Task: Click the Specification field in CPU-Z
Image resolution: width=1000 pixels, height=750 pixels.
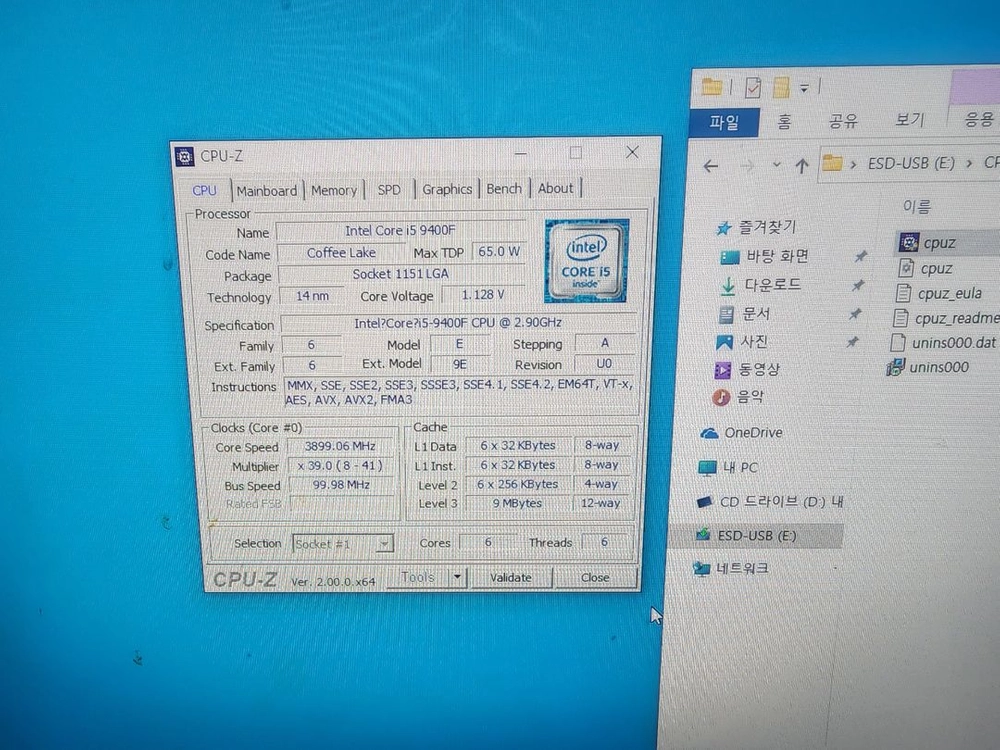Action: tap(457, 323)
